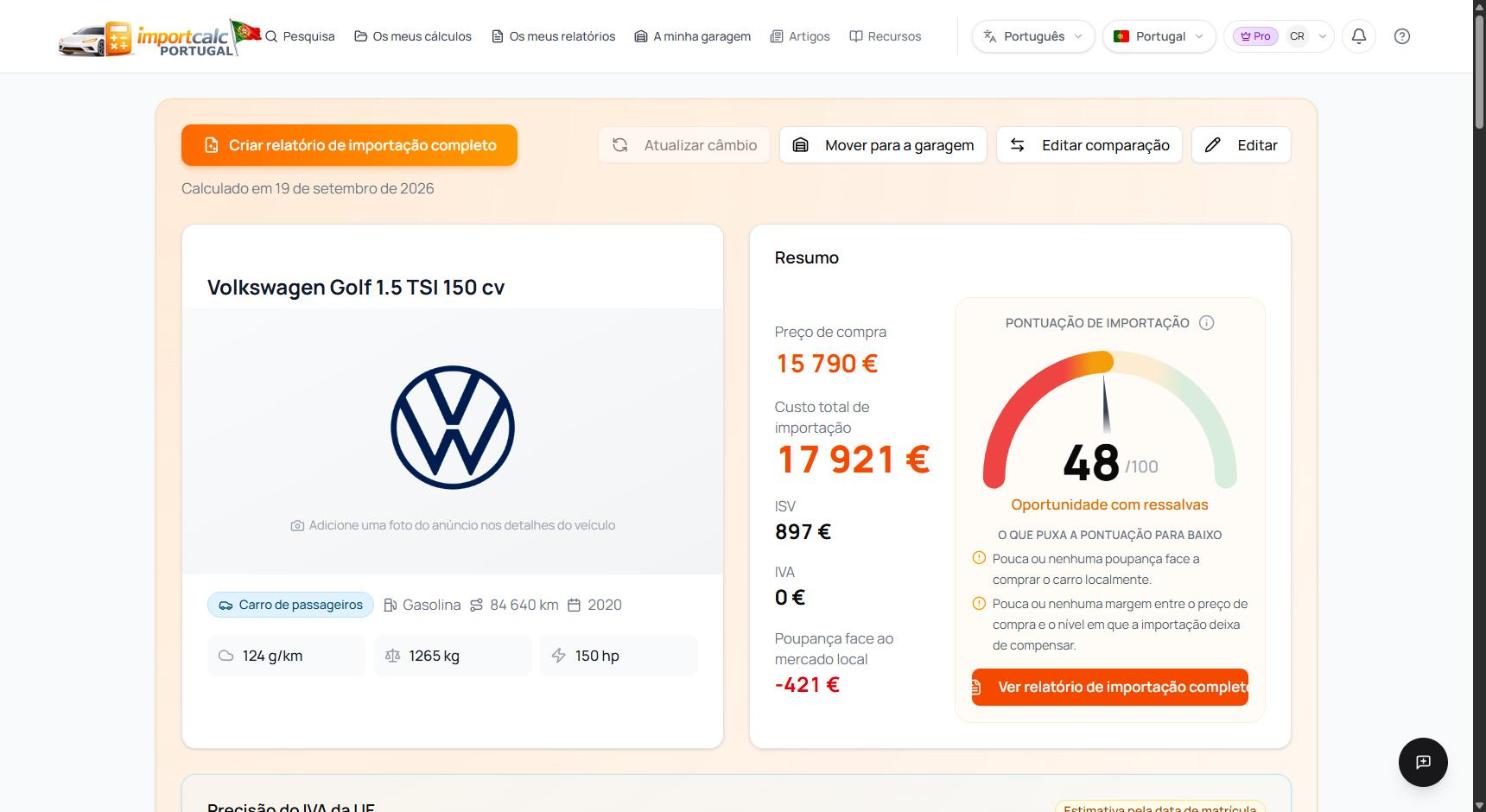Open Os meus relatórios
The width and height of the screenshot is (1486, 812).
(553, 36)
